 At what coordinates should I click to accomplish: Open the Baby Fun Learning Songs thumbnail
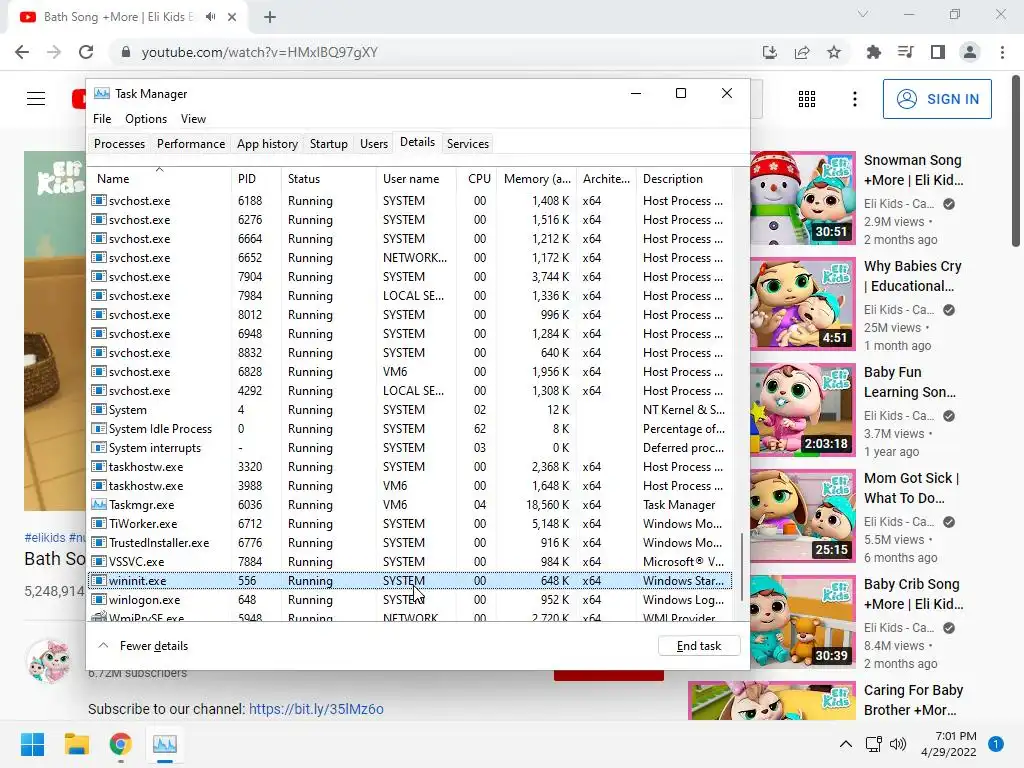pos(802,410)
